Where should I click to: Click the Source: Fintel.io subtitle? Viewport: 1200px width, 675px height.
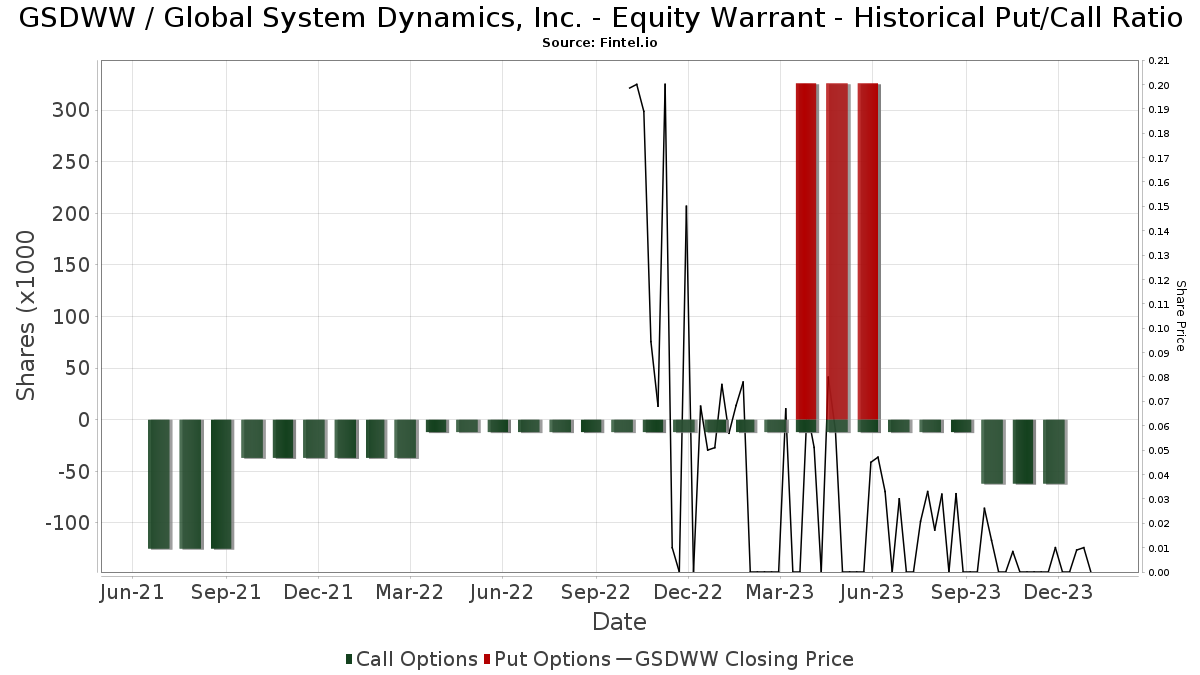[599, 43]
